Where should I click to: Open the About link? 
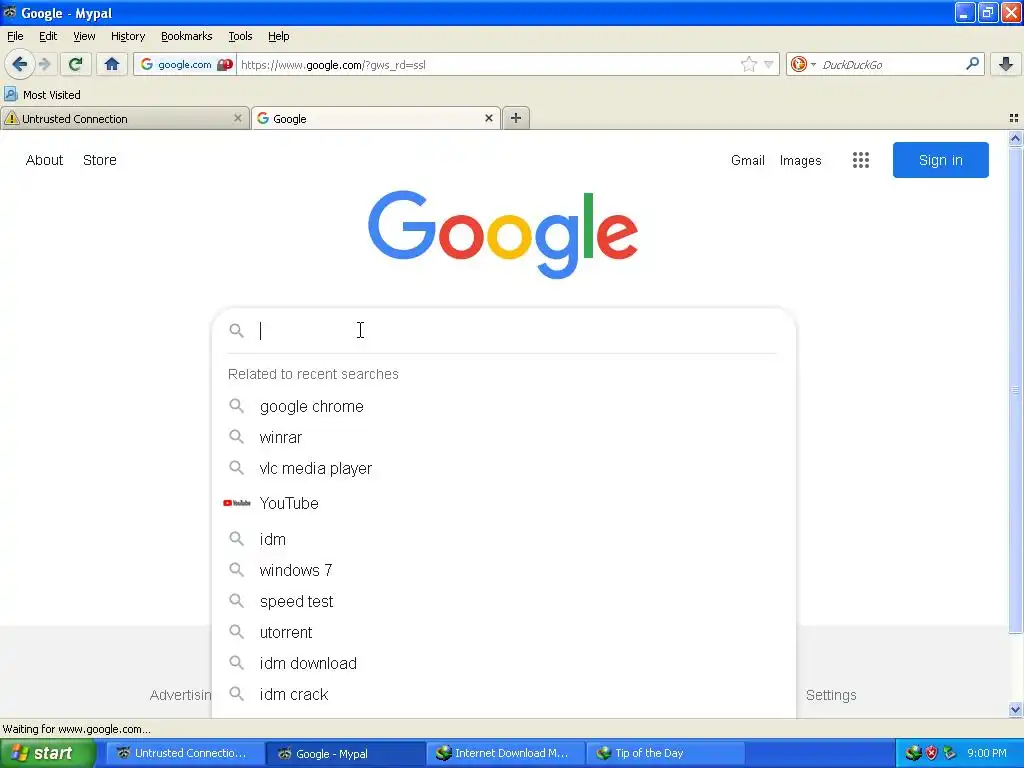[x=44, y=160]
